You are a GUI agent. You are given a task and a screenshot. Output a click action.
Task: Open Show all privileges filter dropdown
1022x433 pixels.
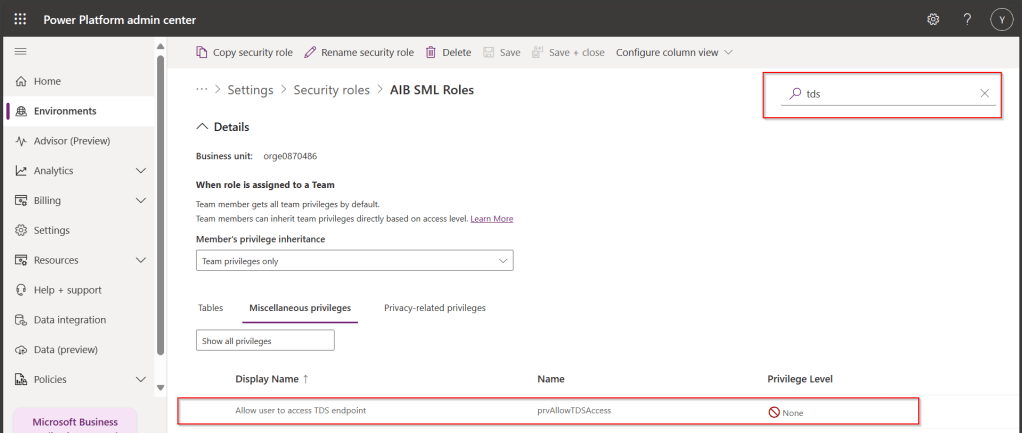(265, 341)
